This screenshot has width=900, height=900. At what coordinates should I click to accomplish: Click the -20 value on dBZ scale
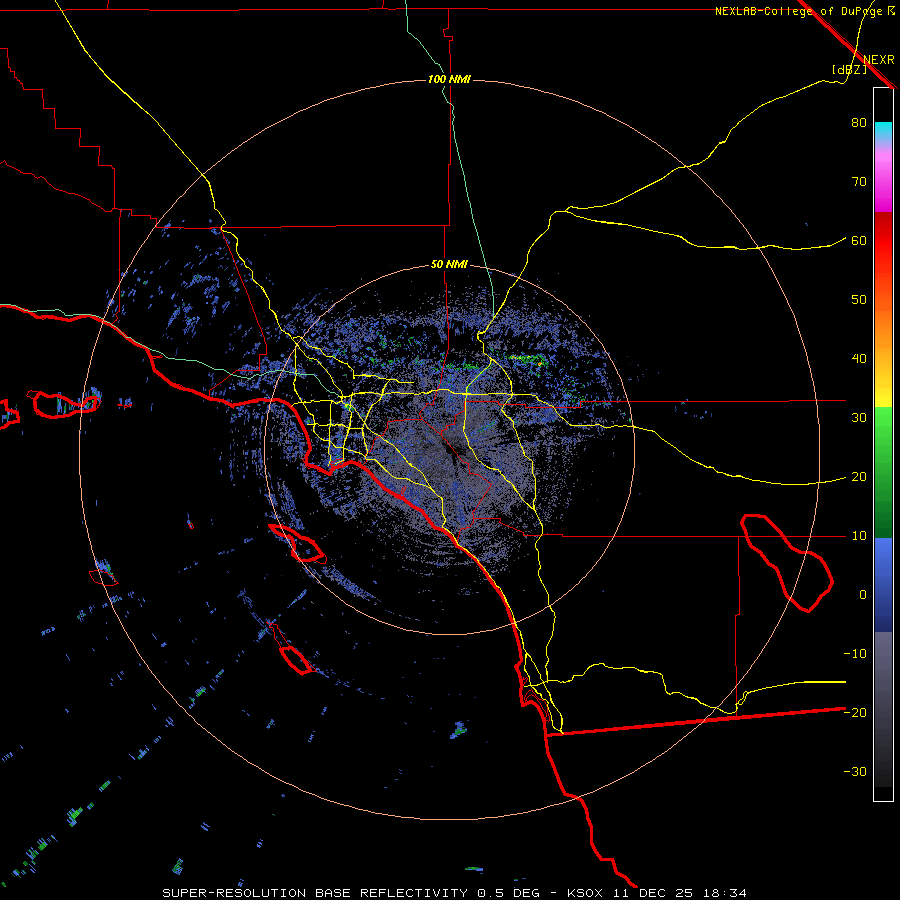coord(855,713)
